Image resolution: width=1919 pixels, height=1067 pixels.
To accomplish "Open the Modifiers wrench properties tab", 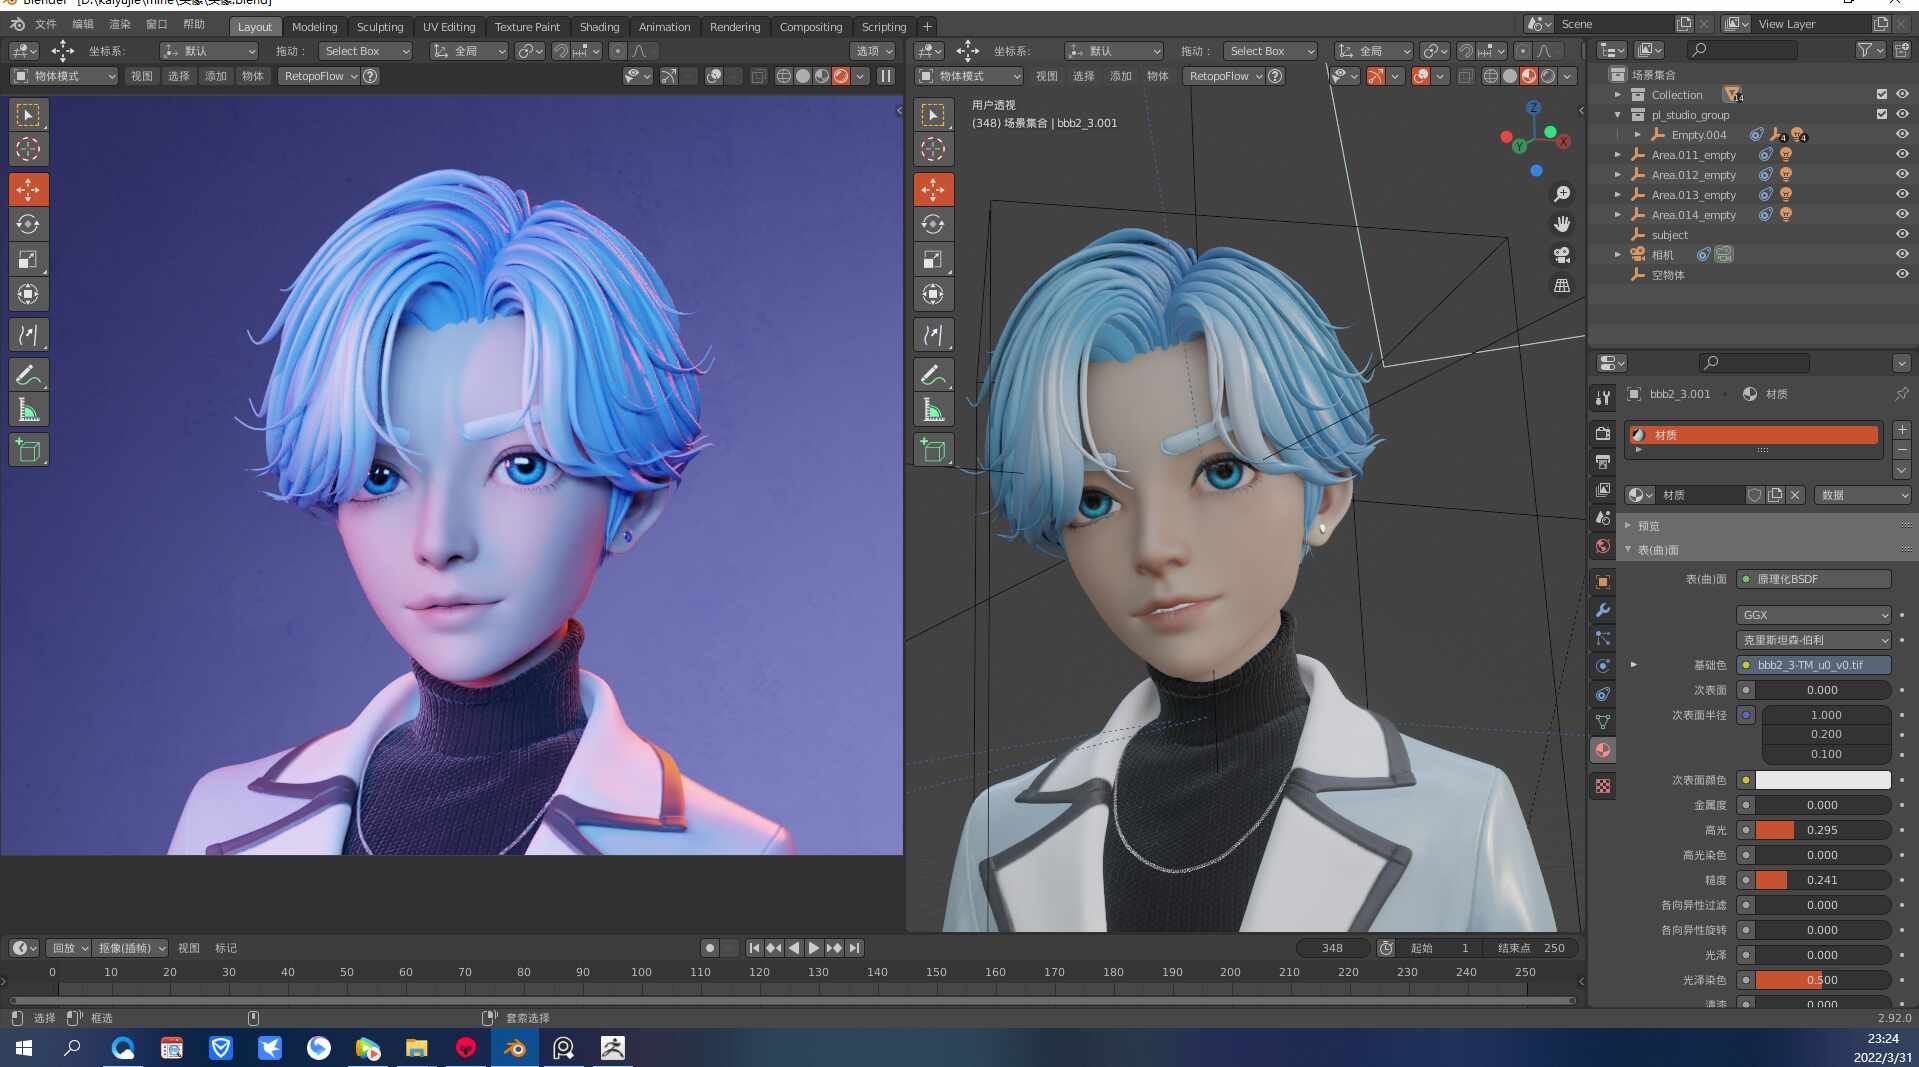I will point(1603,610).
